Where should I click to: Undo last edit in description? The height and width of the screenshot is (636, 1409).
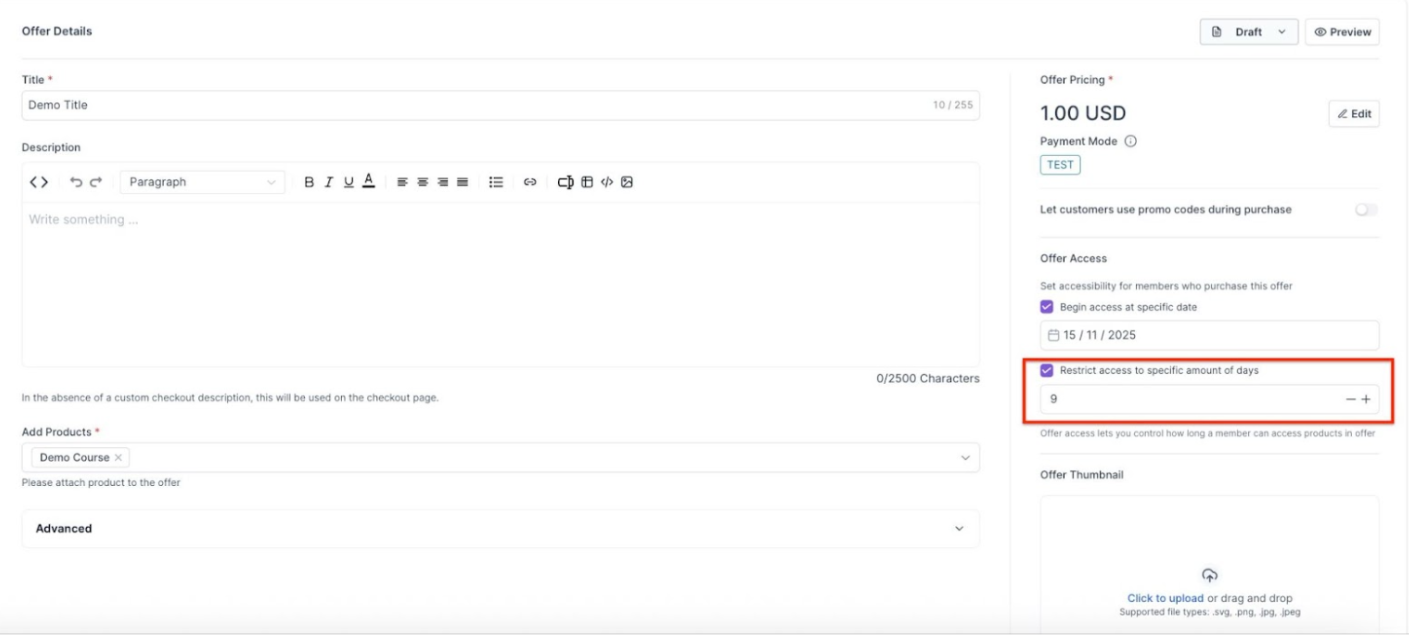[x=77, y=182]
